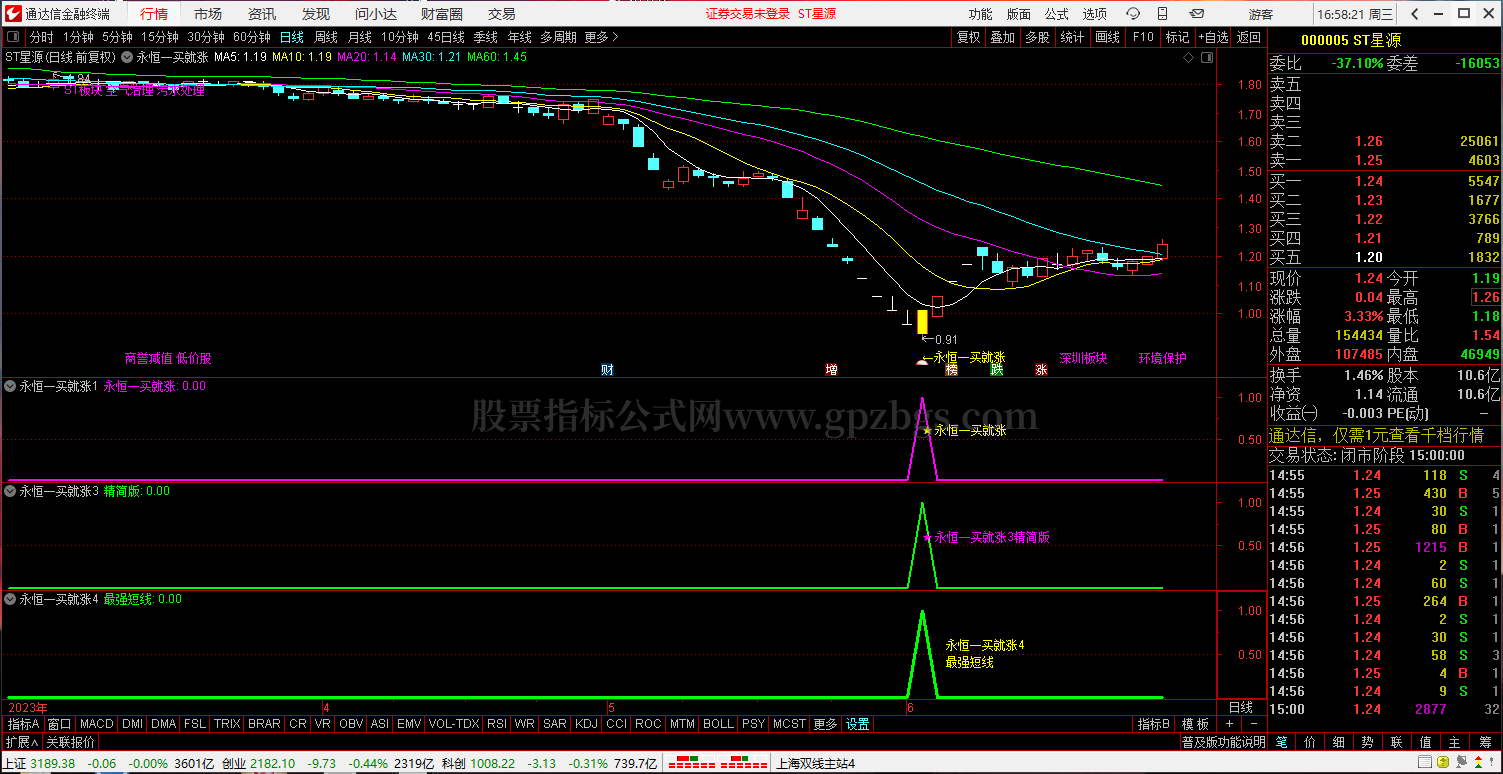
Task: Open the 复权 adjustment menu
Action: 969,37
